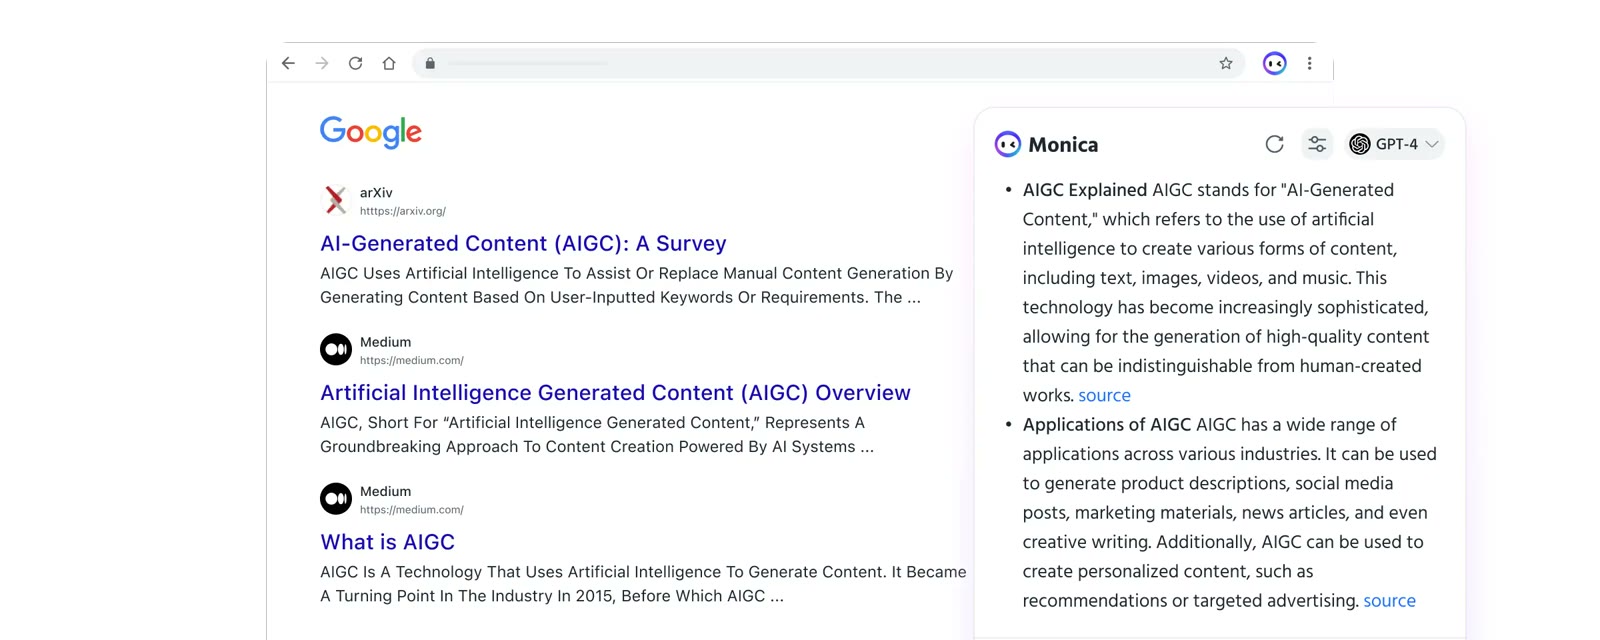Click the medium.com URL under the second result
The width and height of the screenshot is (1600, 640).
412,360
